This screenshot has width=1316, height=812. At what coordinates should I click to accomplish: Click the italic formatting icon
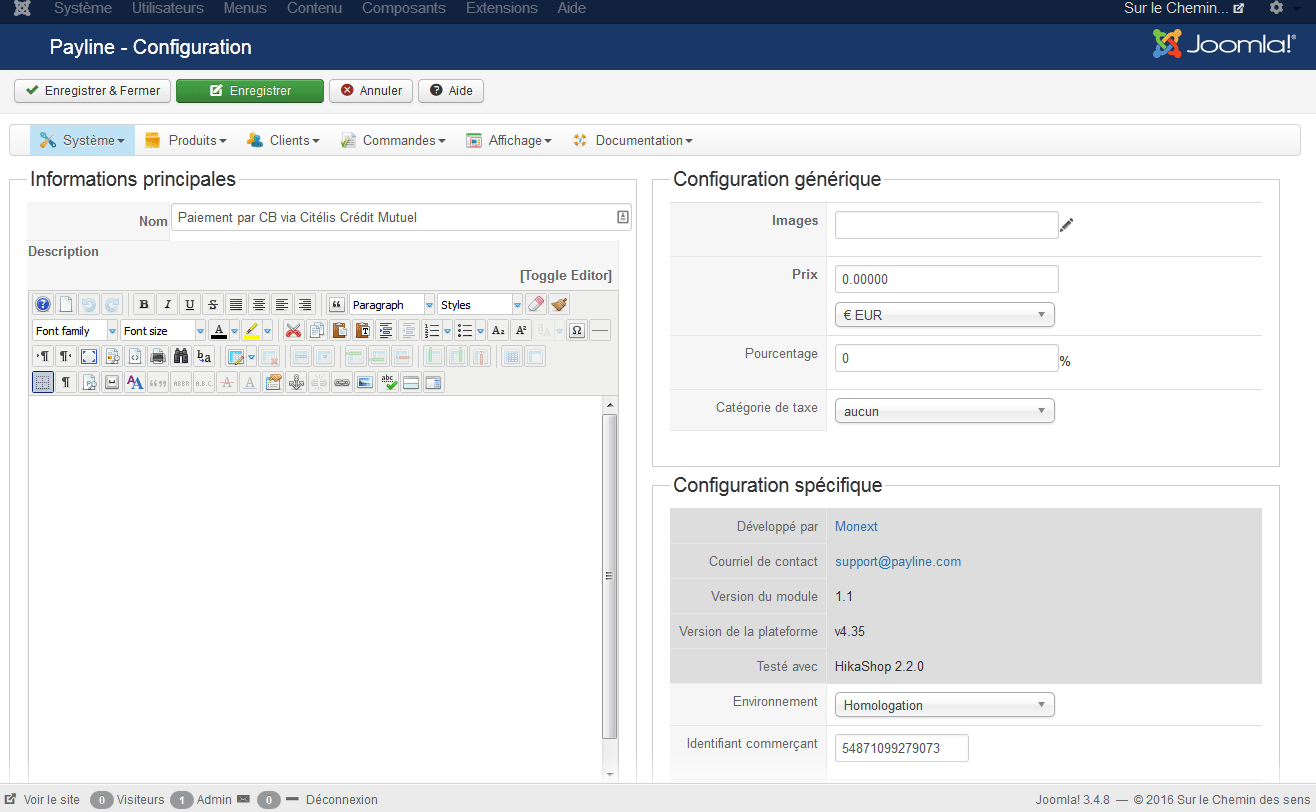(x=167, y=305)
